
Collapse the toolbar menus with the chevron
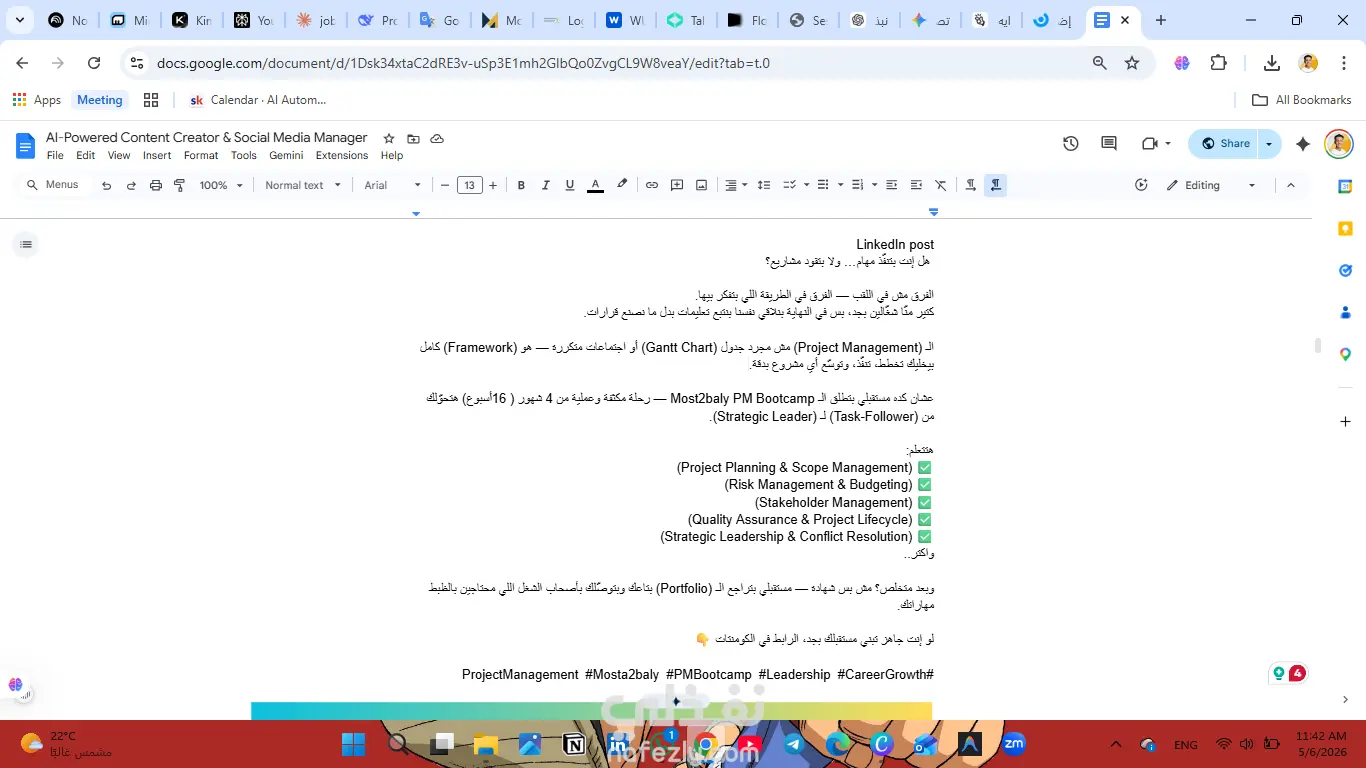point(1290,185)
